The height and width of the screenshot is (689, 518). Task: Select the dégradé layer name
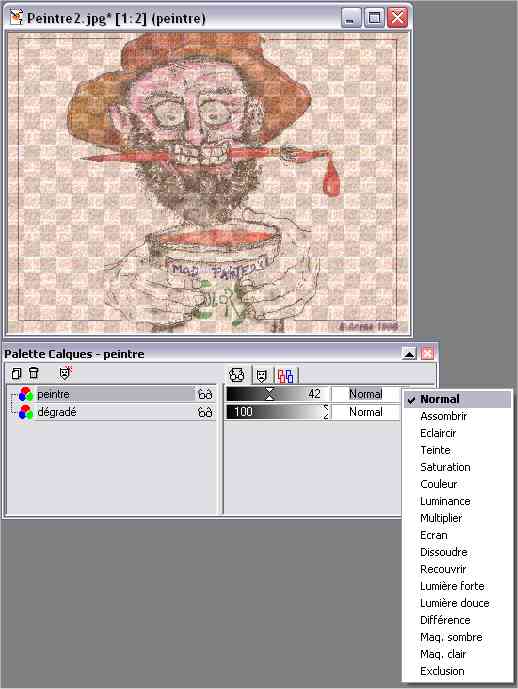coord(57,412)
